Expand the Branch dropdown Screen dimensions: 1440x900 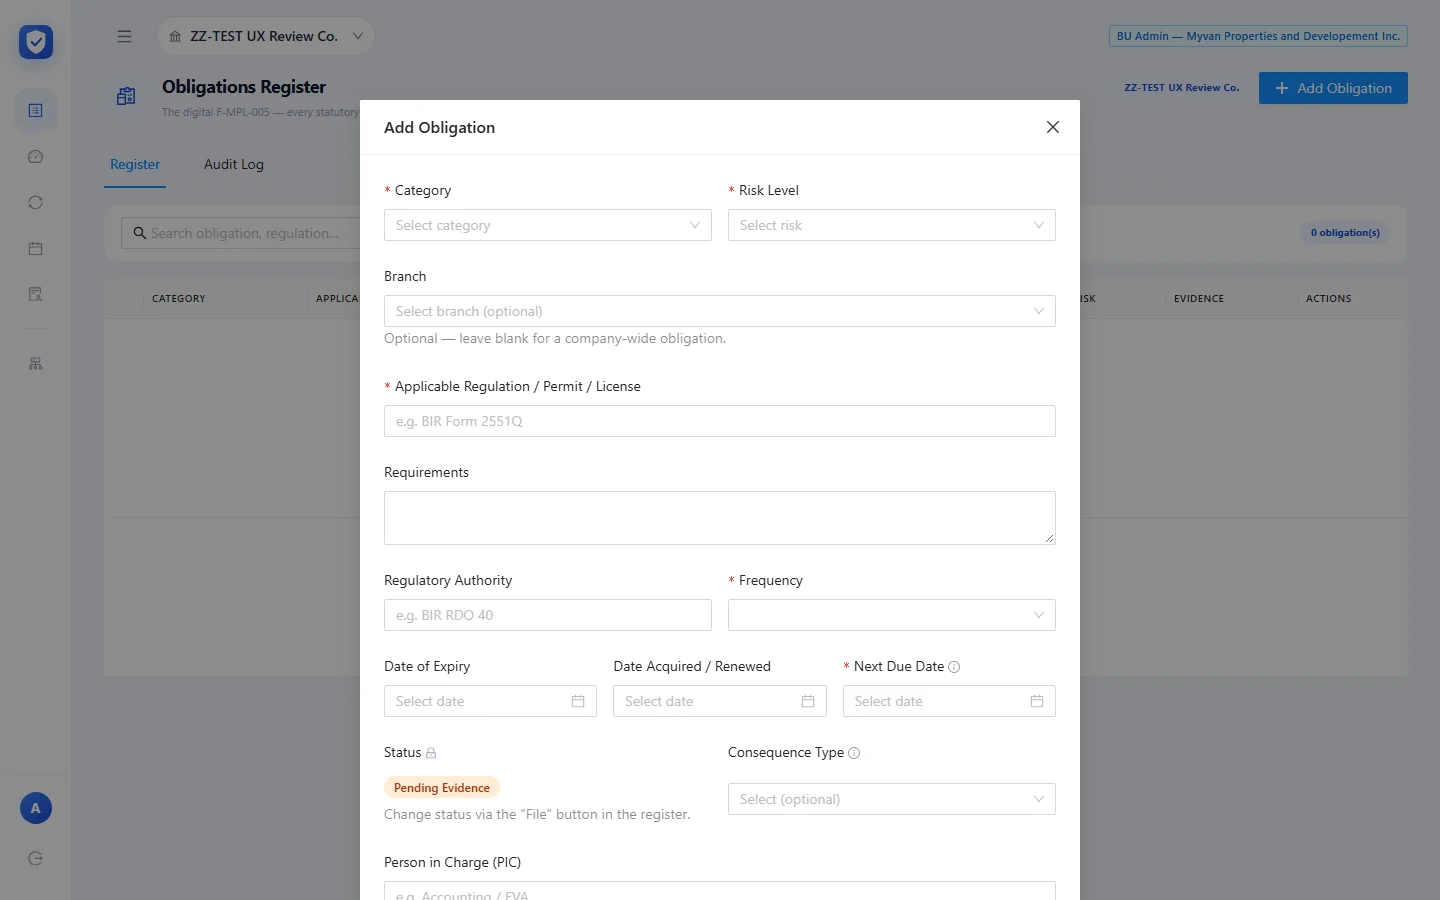pos(720,311)
